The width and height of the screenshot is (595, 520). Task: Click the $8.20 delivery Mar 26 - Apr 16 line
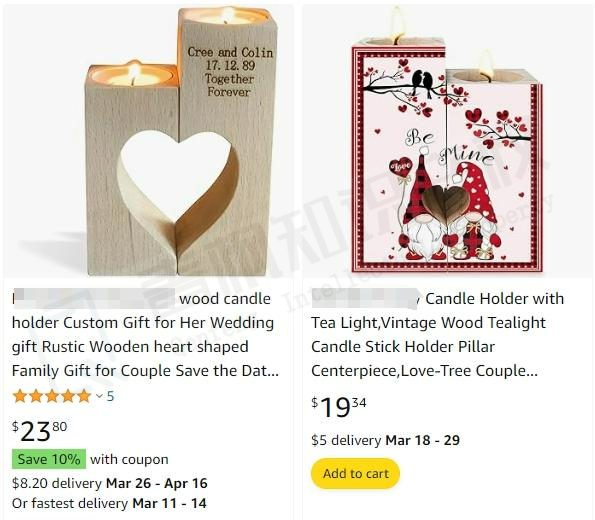click(x=110, y=483)
